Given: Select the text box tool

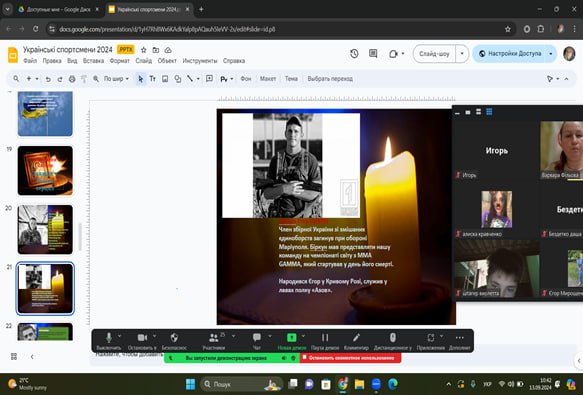Looking at the screenshot, I should coord(152,79).
